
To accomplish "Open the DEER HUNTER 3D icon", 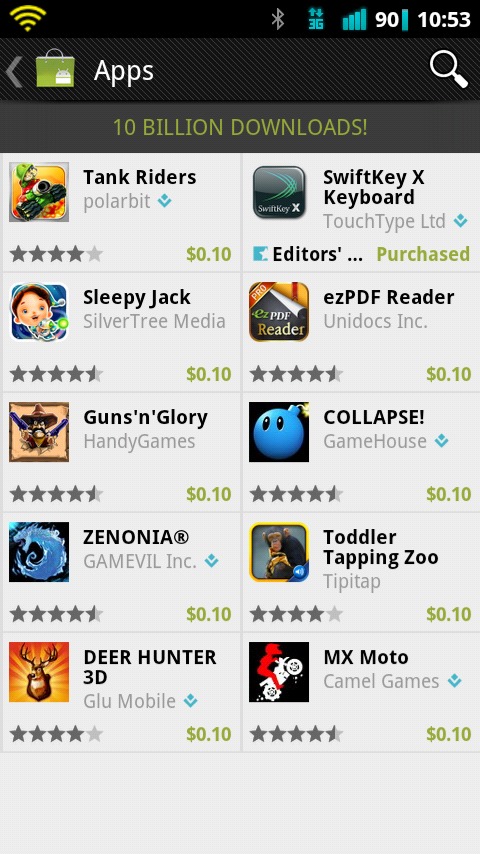I will tap(39, 672).
